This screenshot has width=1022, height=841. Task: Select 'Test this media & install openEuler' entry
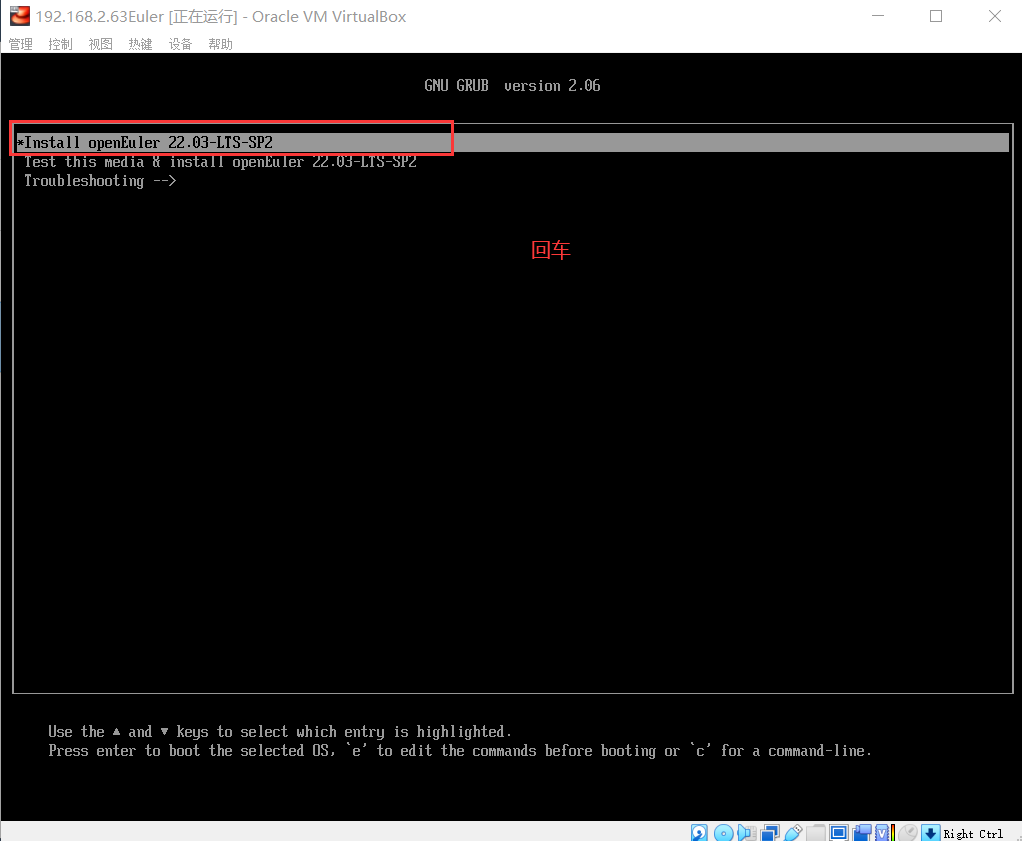click(x=220, y=162)
